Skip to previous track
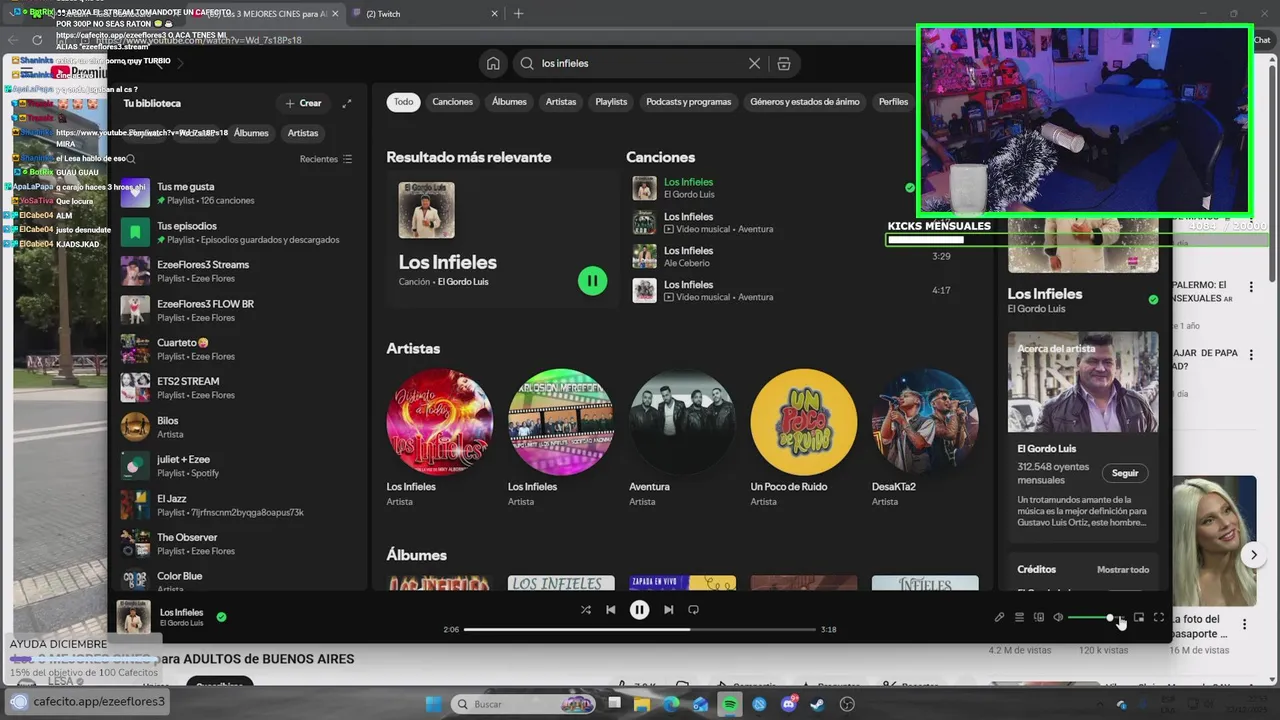Screen dimensions: 1280x720 [611, 610]
